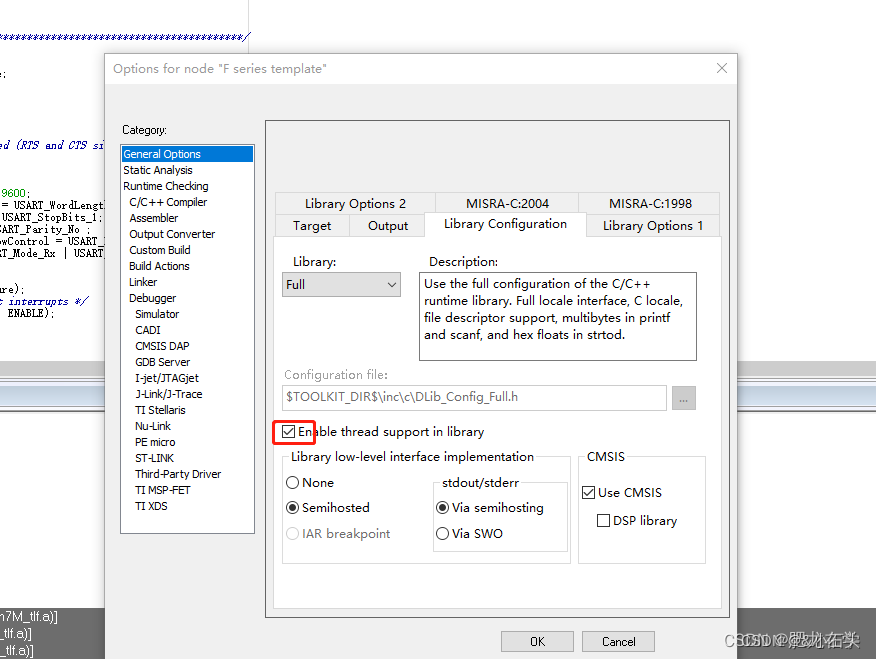Confirm settings with the OK button
Image resolution: width=876 pixels, height=659 pixels.
tap(537, 642)
